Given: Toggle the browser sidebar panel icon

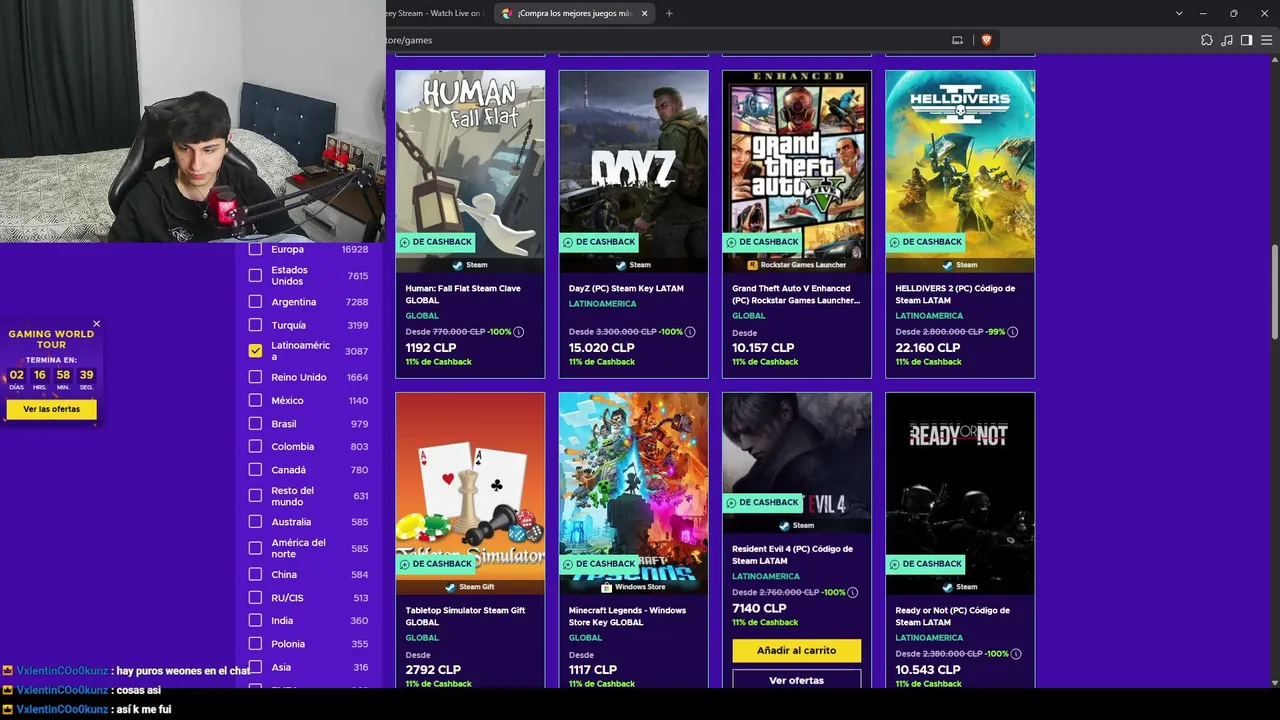Looking at the screenshot, I should [x=1246, y=40].
